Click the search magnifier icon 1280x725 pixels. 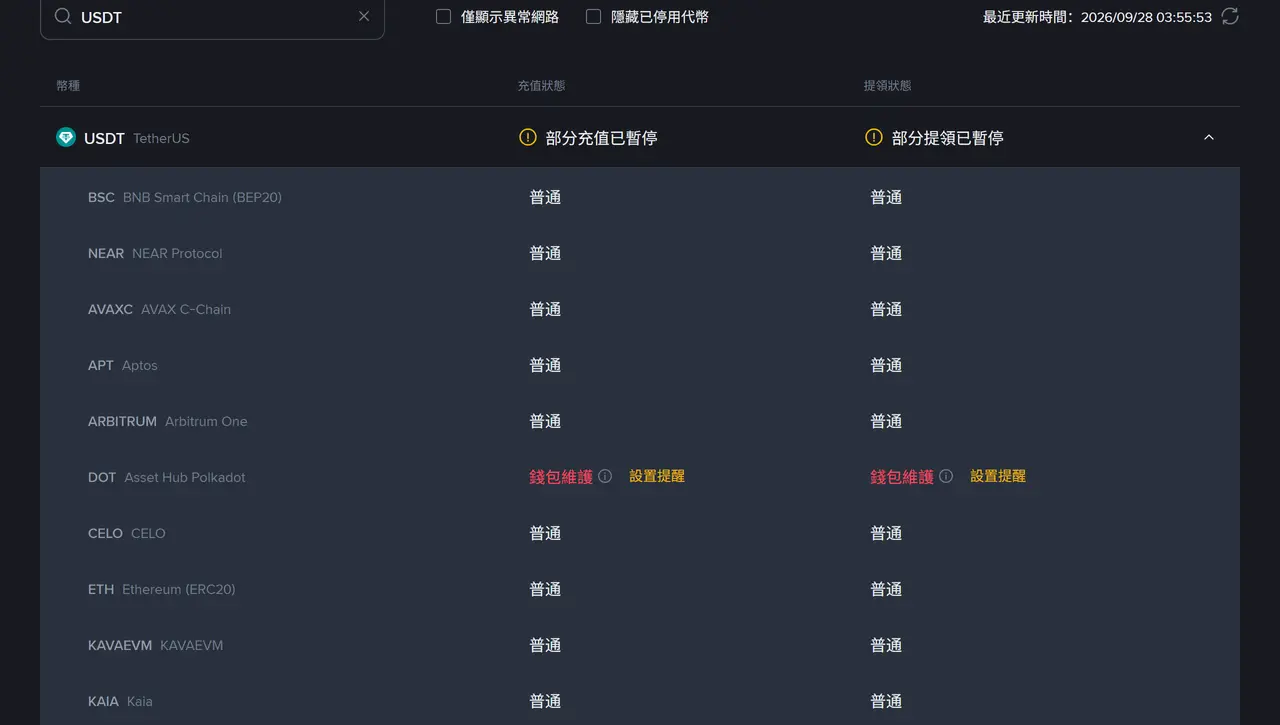[63, 17]
